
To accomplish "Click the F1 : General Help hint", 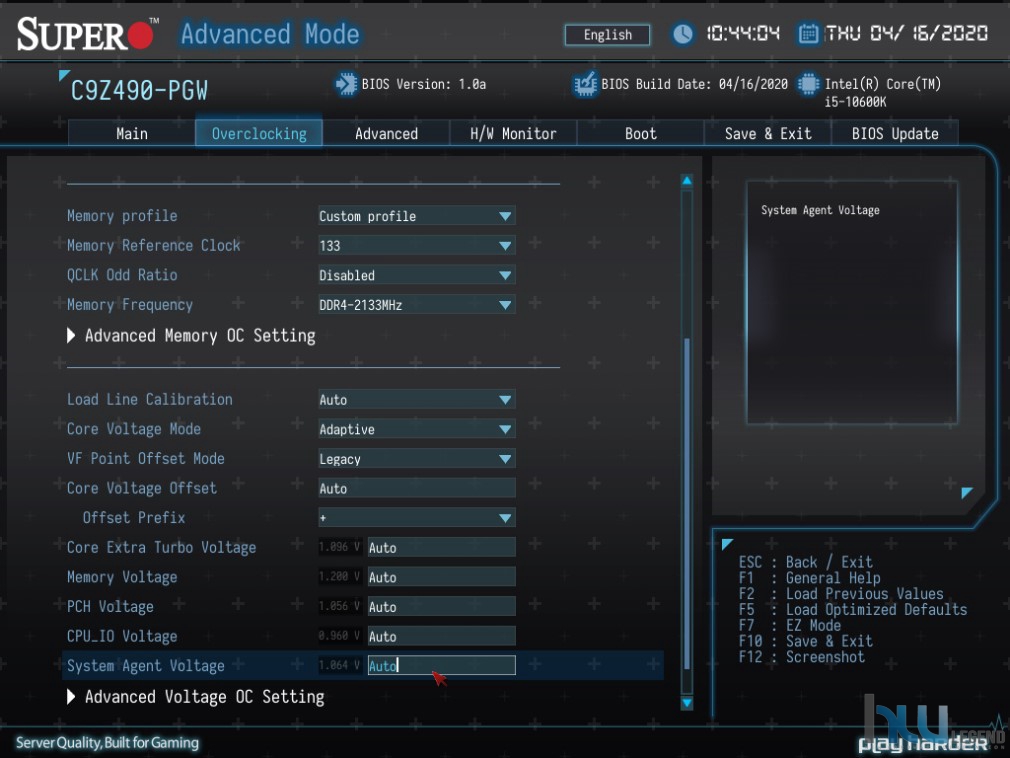I will (x=809, y=578).
